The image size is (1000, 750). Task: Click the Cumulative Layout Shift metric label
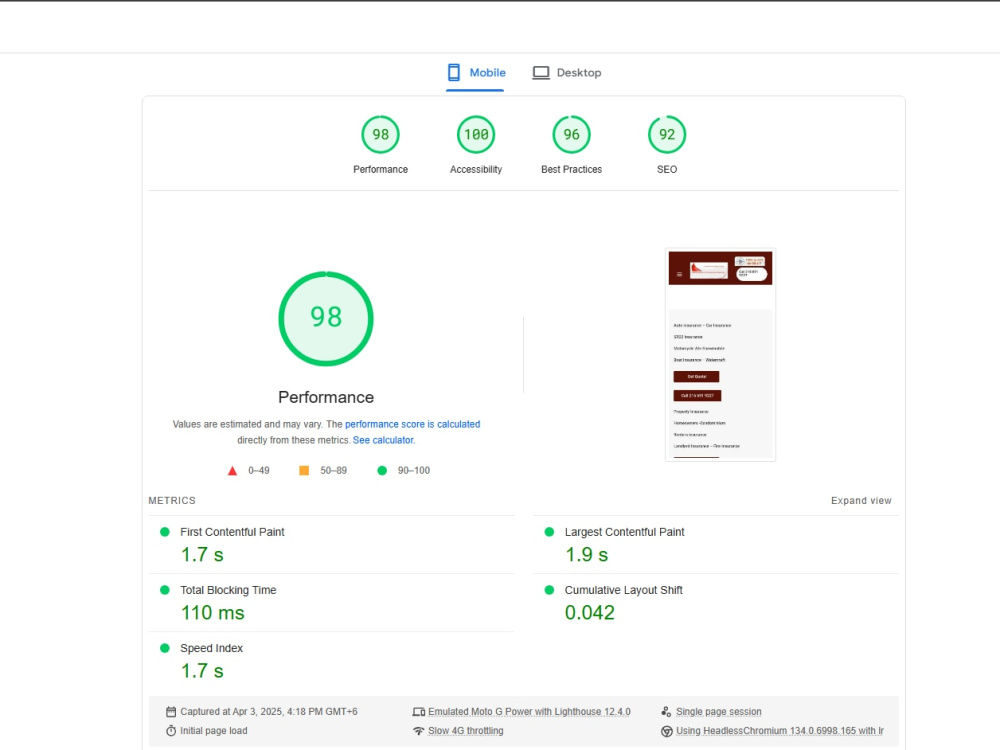click(624, 590)
